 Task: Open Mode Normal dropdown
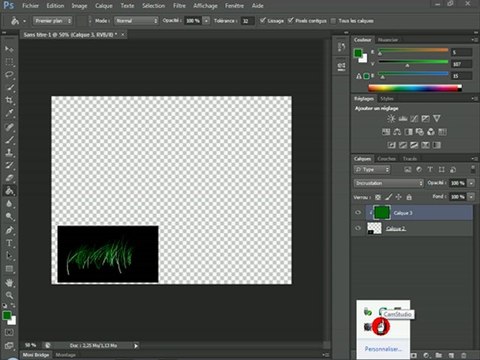coord(136,21)
